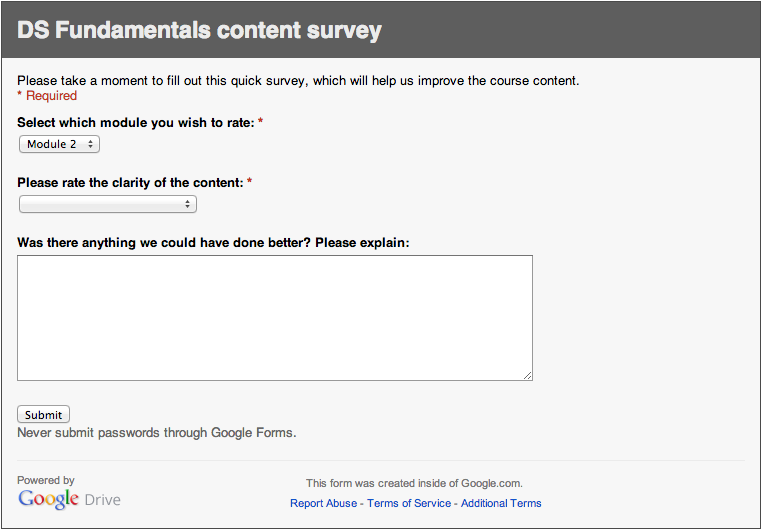Screen dimensions: 763x531
Task: Click the "Powered by" text
Action: pos(46,480)
